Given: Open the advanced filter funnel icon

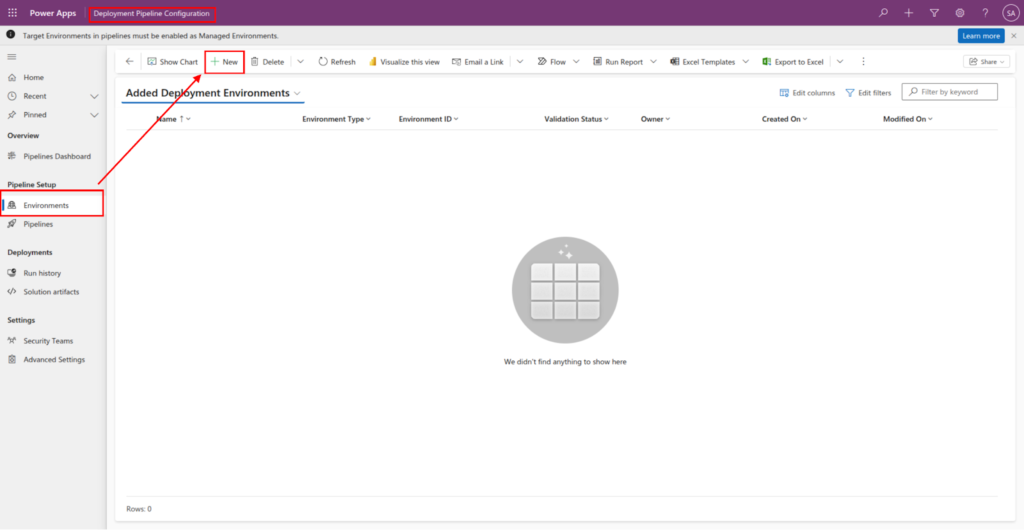Looking at the screenshot, I should [x=934, y=13].
